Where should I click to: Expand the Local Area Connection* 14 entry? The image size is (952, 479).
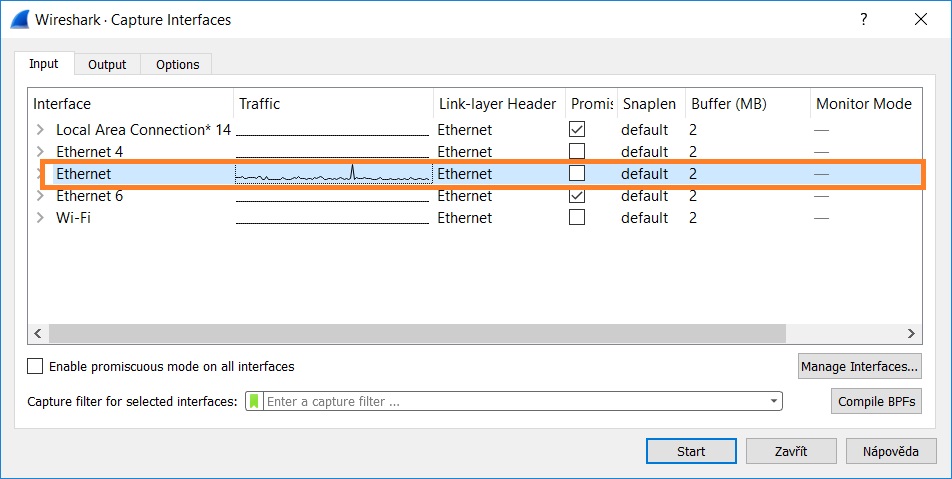pos(41,129)
